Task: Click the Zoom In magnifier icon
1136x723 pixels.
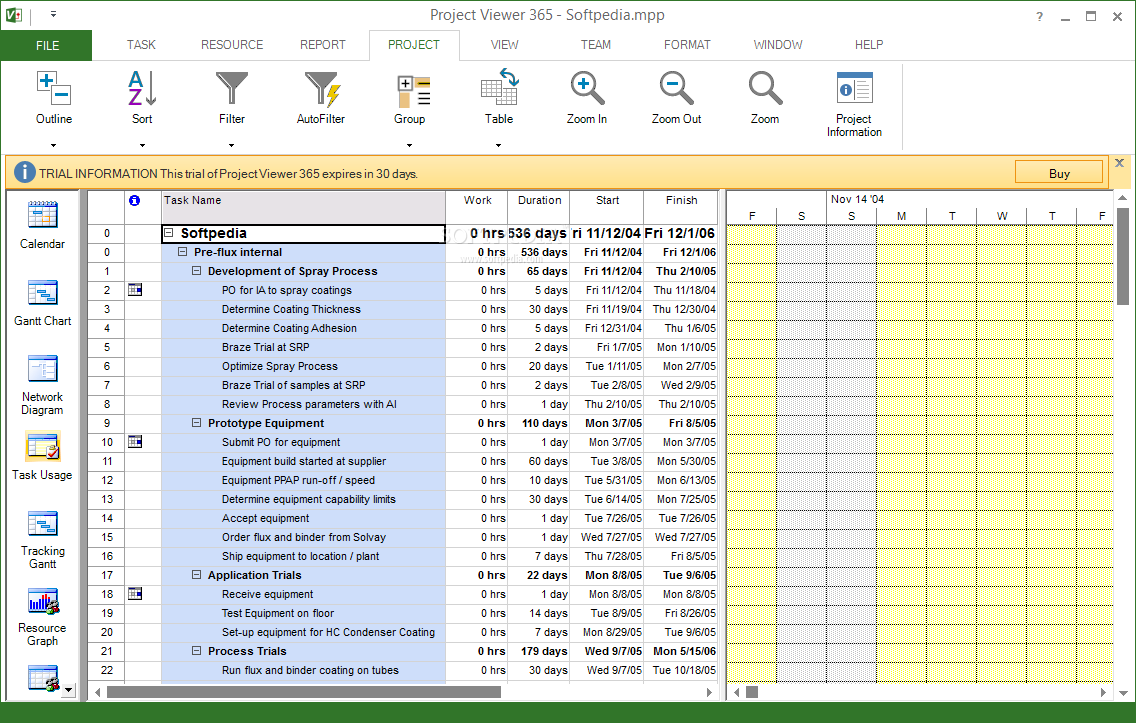Action: click(x=587, y=89)
